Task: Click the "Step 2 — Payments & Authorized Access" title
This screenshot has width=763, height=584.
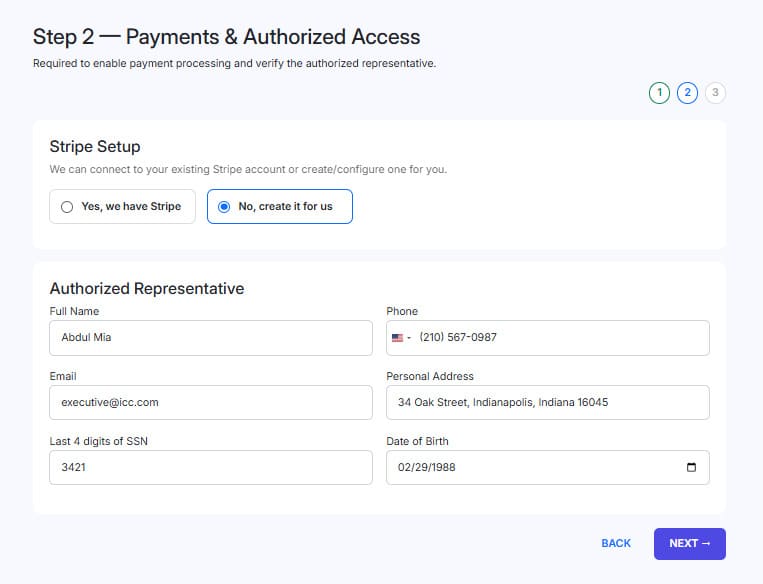Action: [x=226, y=37]
